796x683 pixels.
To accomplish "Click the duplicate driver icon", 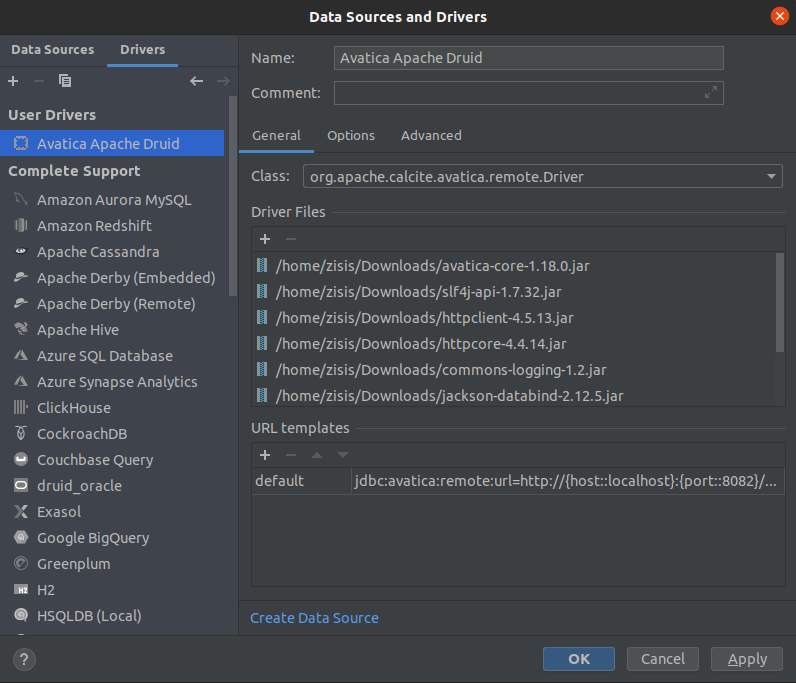I will point(65,81).
